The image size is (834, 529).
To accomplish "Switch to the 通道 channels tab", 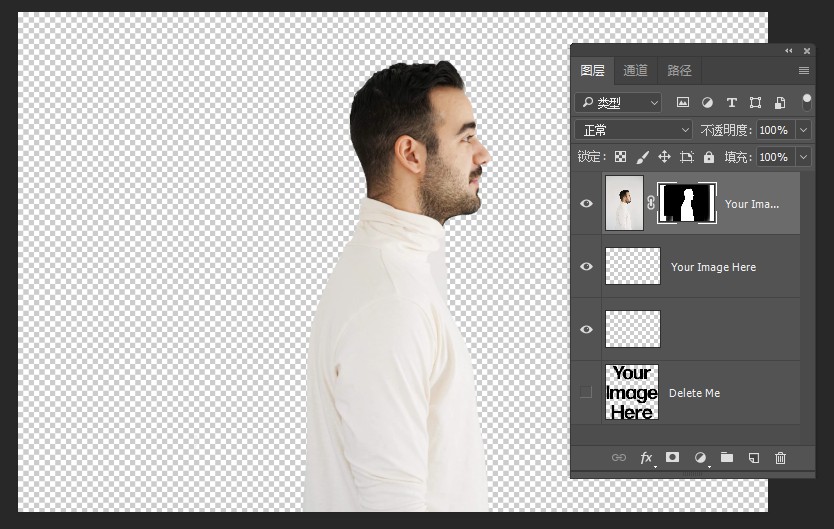I will tap(635, 70).
